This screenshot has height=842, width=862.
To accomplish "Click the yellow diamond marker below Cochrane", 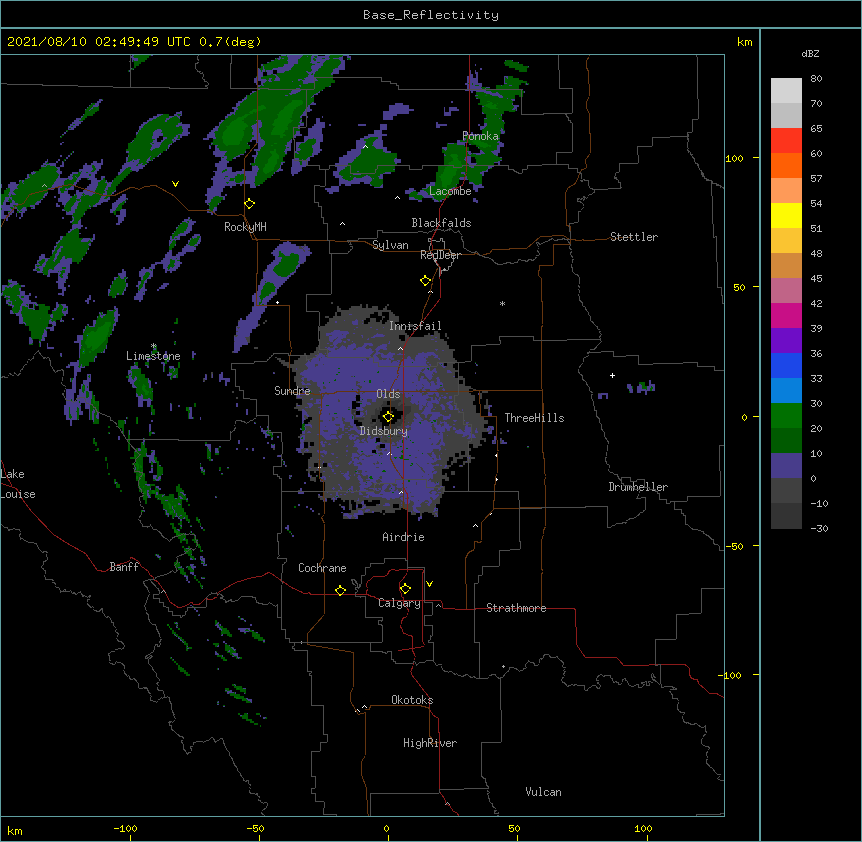I will point(340,590).
